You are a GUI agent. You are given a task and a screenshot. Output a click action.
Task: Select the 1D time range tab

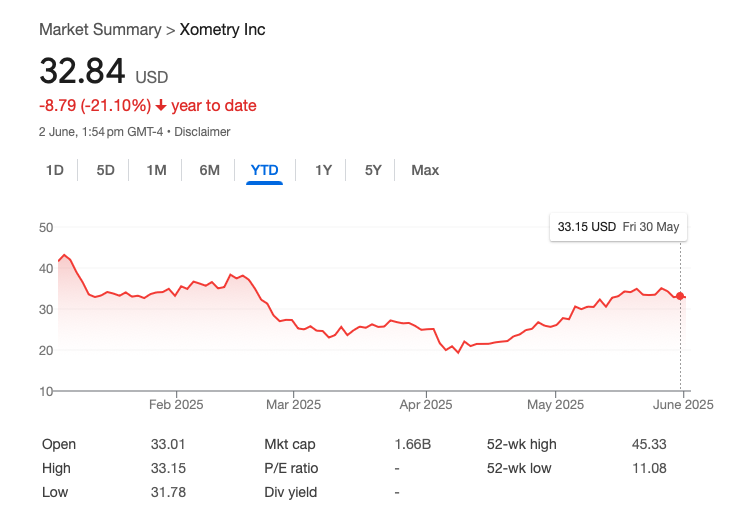(x=55, y=170)
